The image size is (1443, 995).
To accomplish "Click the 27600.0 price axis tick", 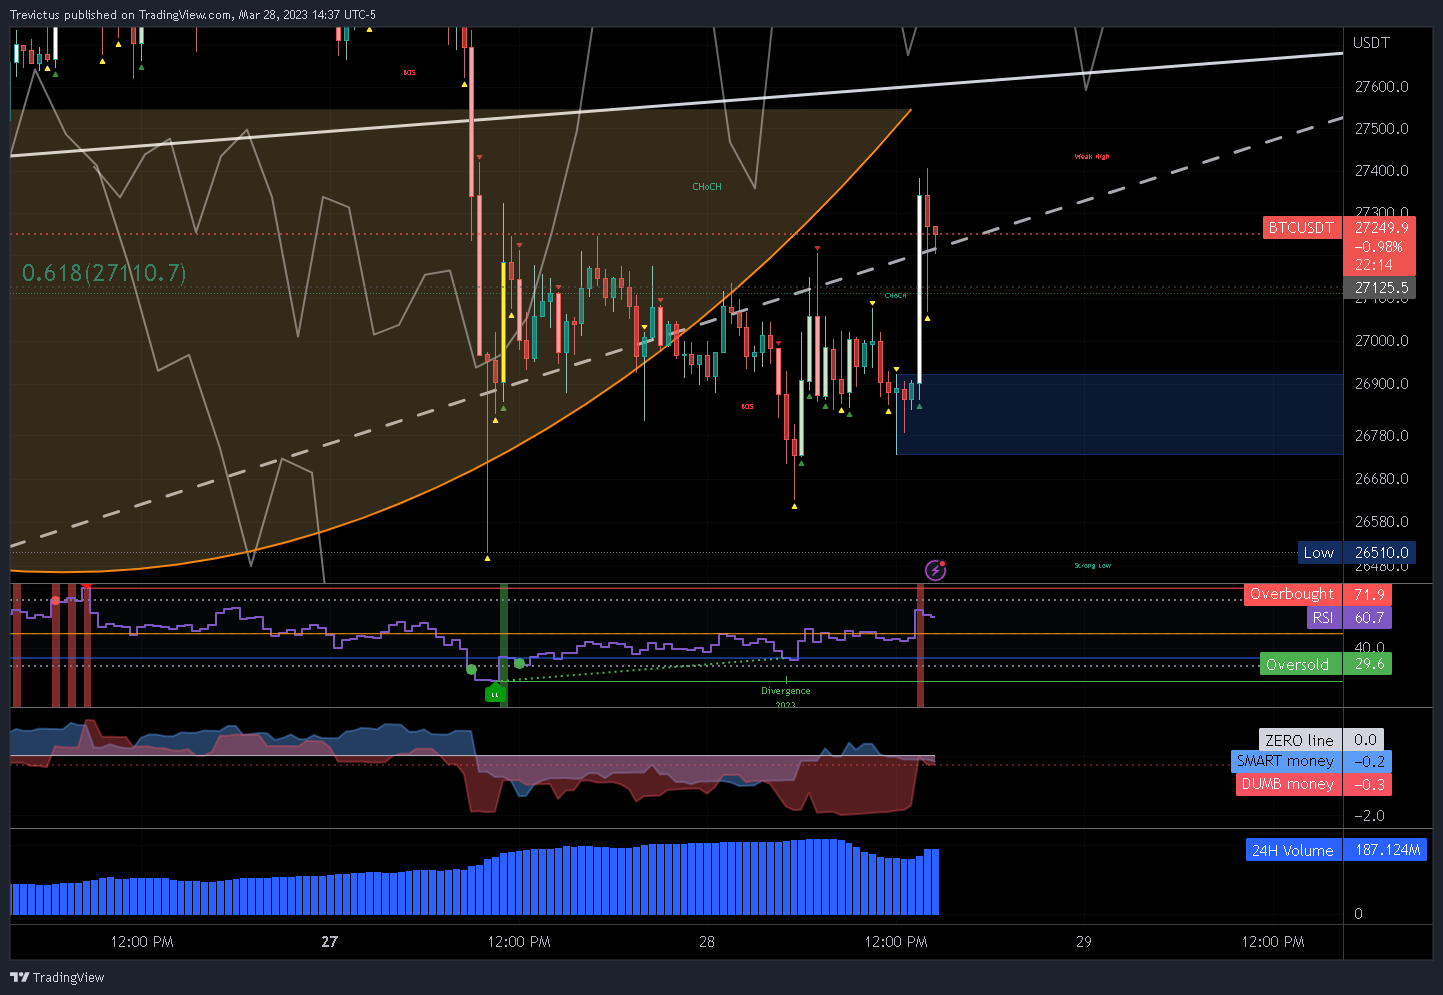I will 1381,87.
